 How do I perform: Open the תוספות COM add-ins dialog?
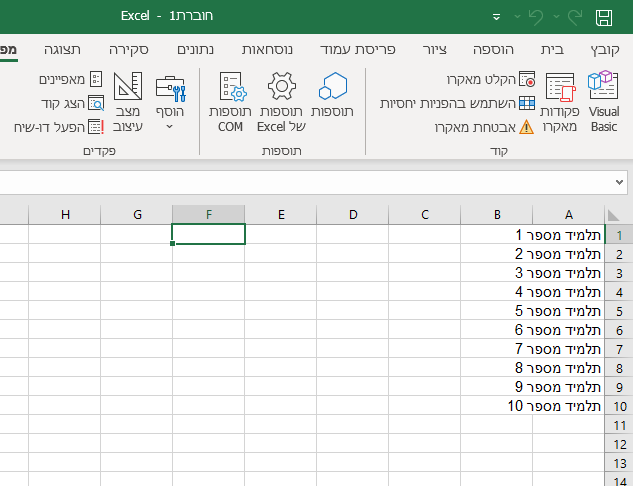230,104
